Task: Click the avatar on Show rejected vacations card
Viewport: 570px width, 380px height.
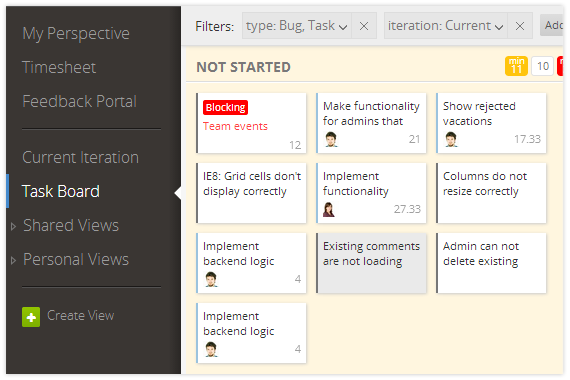Action: coord(451,139)
